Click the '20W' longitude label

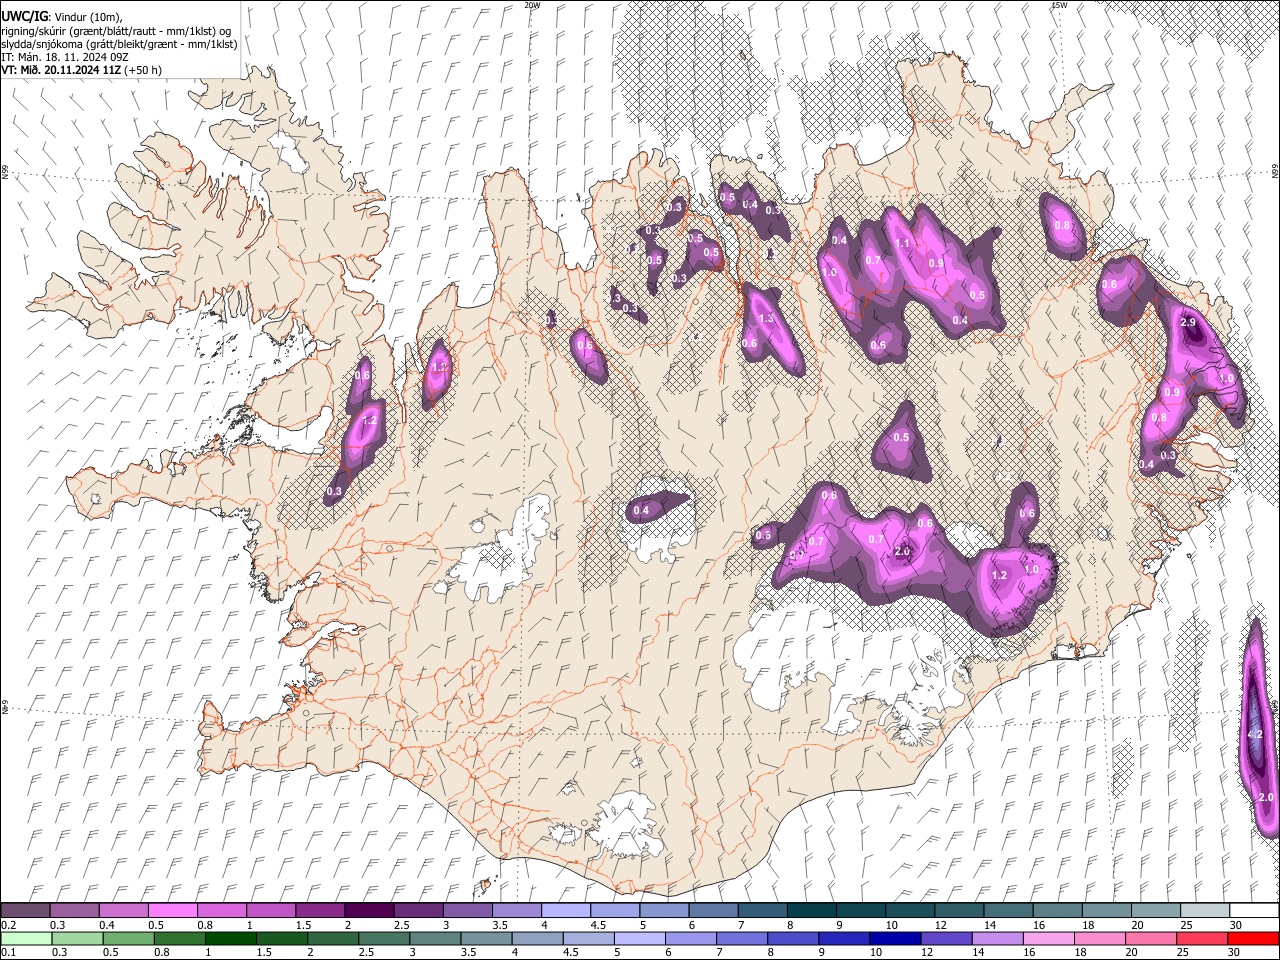click(x=532, y=5)
